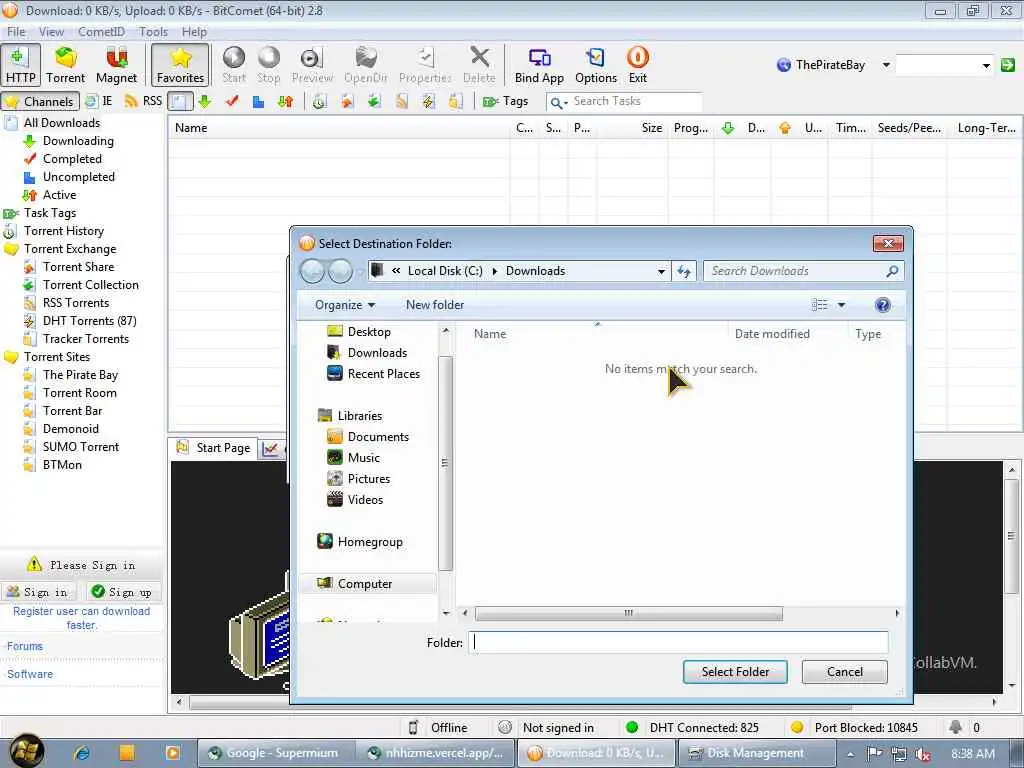Open the Software link
Image resolution: width=1024 pixels, height=768 pixels.
tap(30, 674)
